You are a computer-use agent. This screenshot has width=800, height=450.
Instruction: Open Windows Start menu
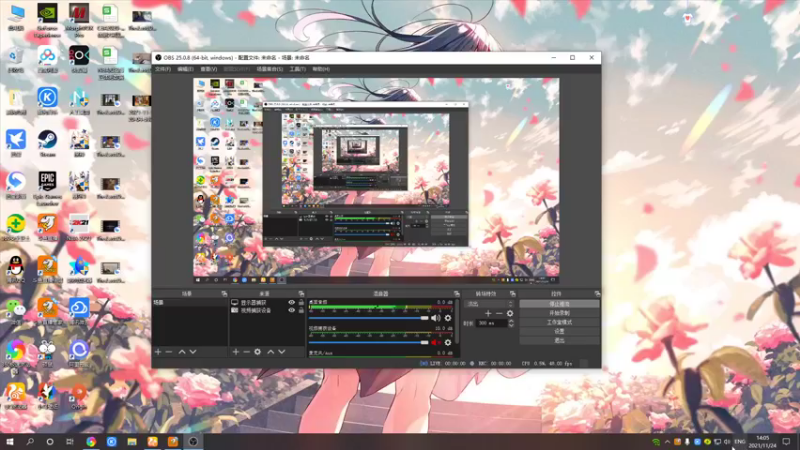click(x=10, y=442)
